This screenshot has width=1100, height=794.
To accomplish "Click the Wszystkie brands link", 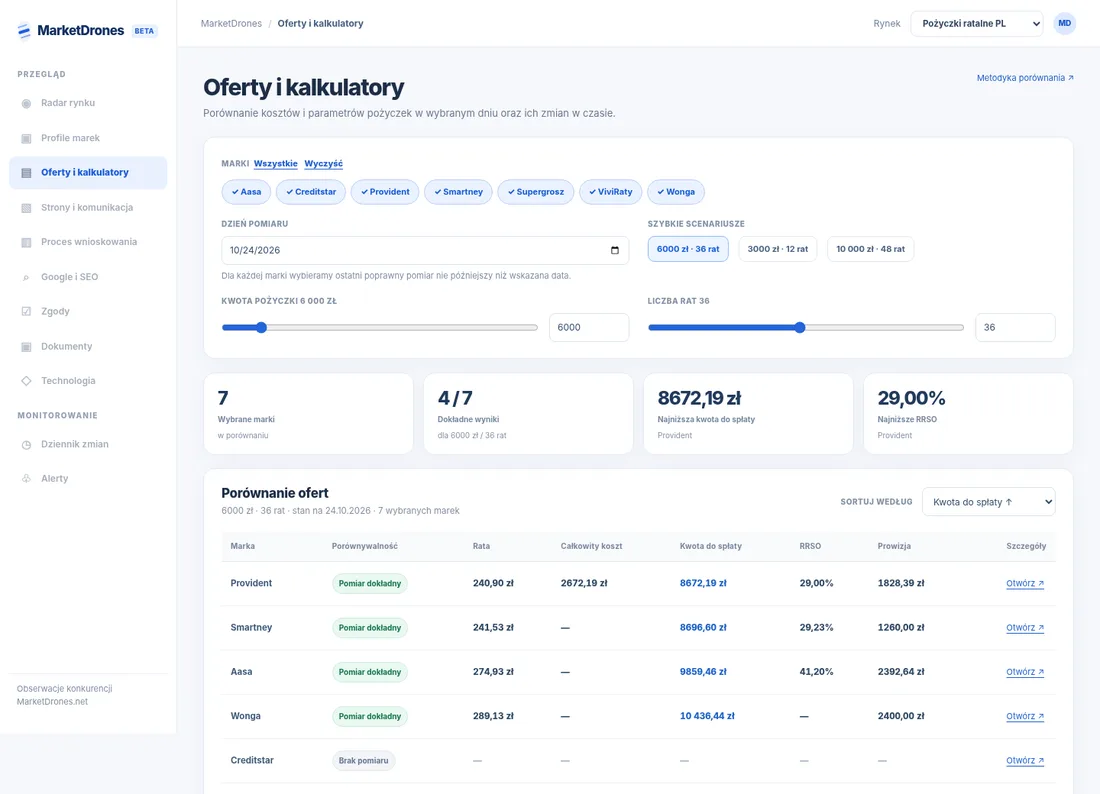I will [276, 163].
